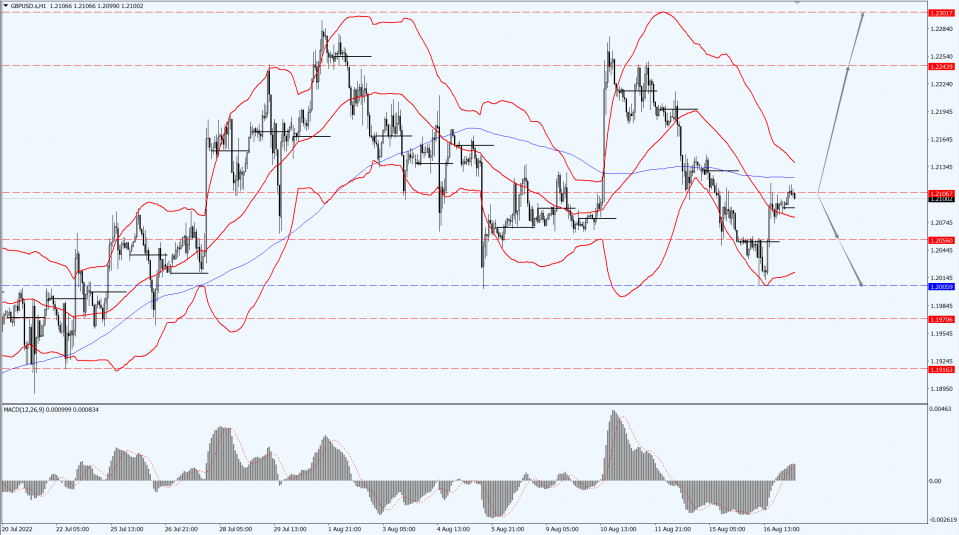Click the upward arrow tip at 1.23017 target

click(862, 14)
